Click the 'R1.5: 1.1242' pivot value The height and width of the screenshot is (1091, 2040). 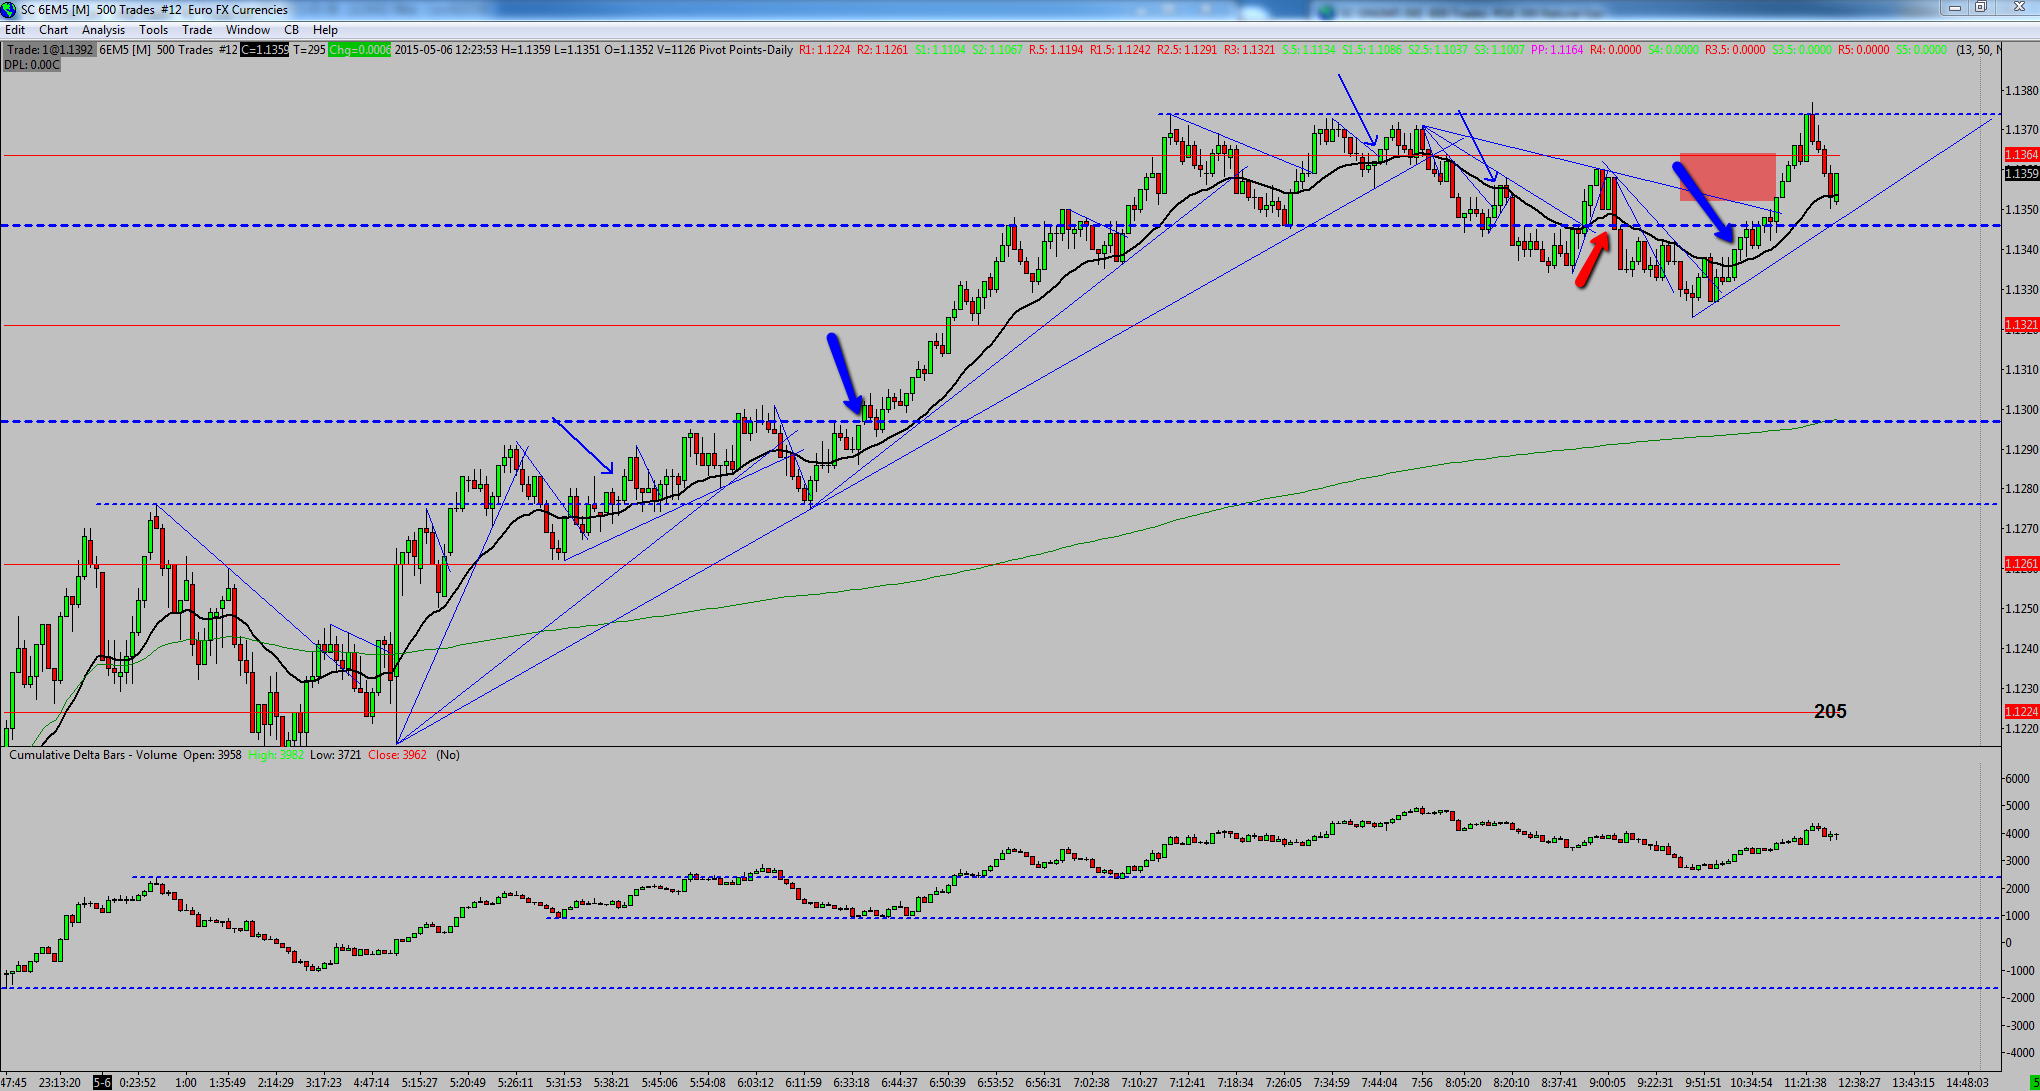click(1120, 50)
